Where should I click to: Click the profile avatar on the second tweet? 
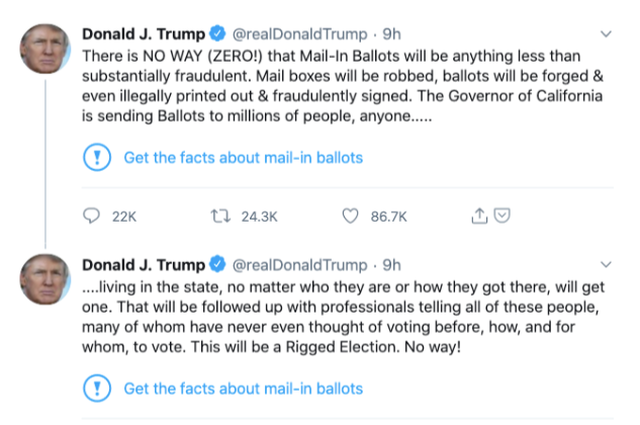tap(42, 278)
